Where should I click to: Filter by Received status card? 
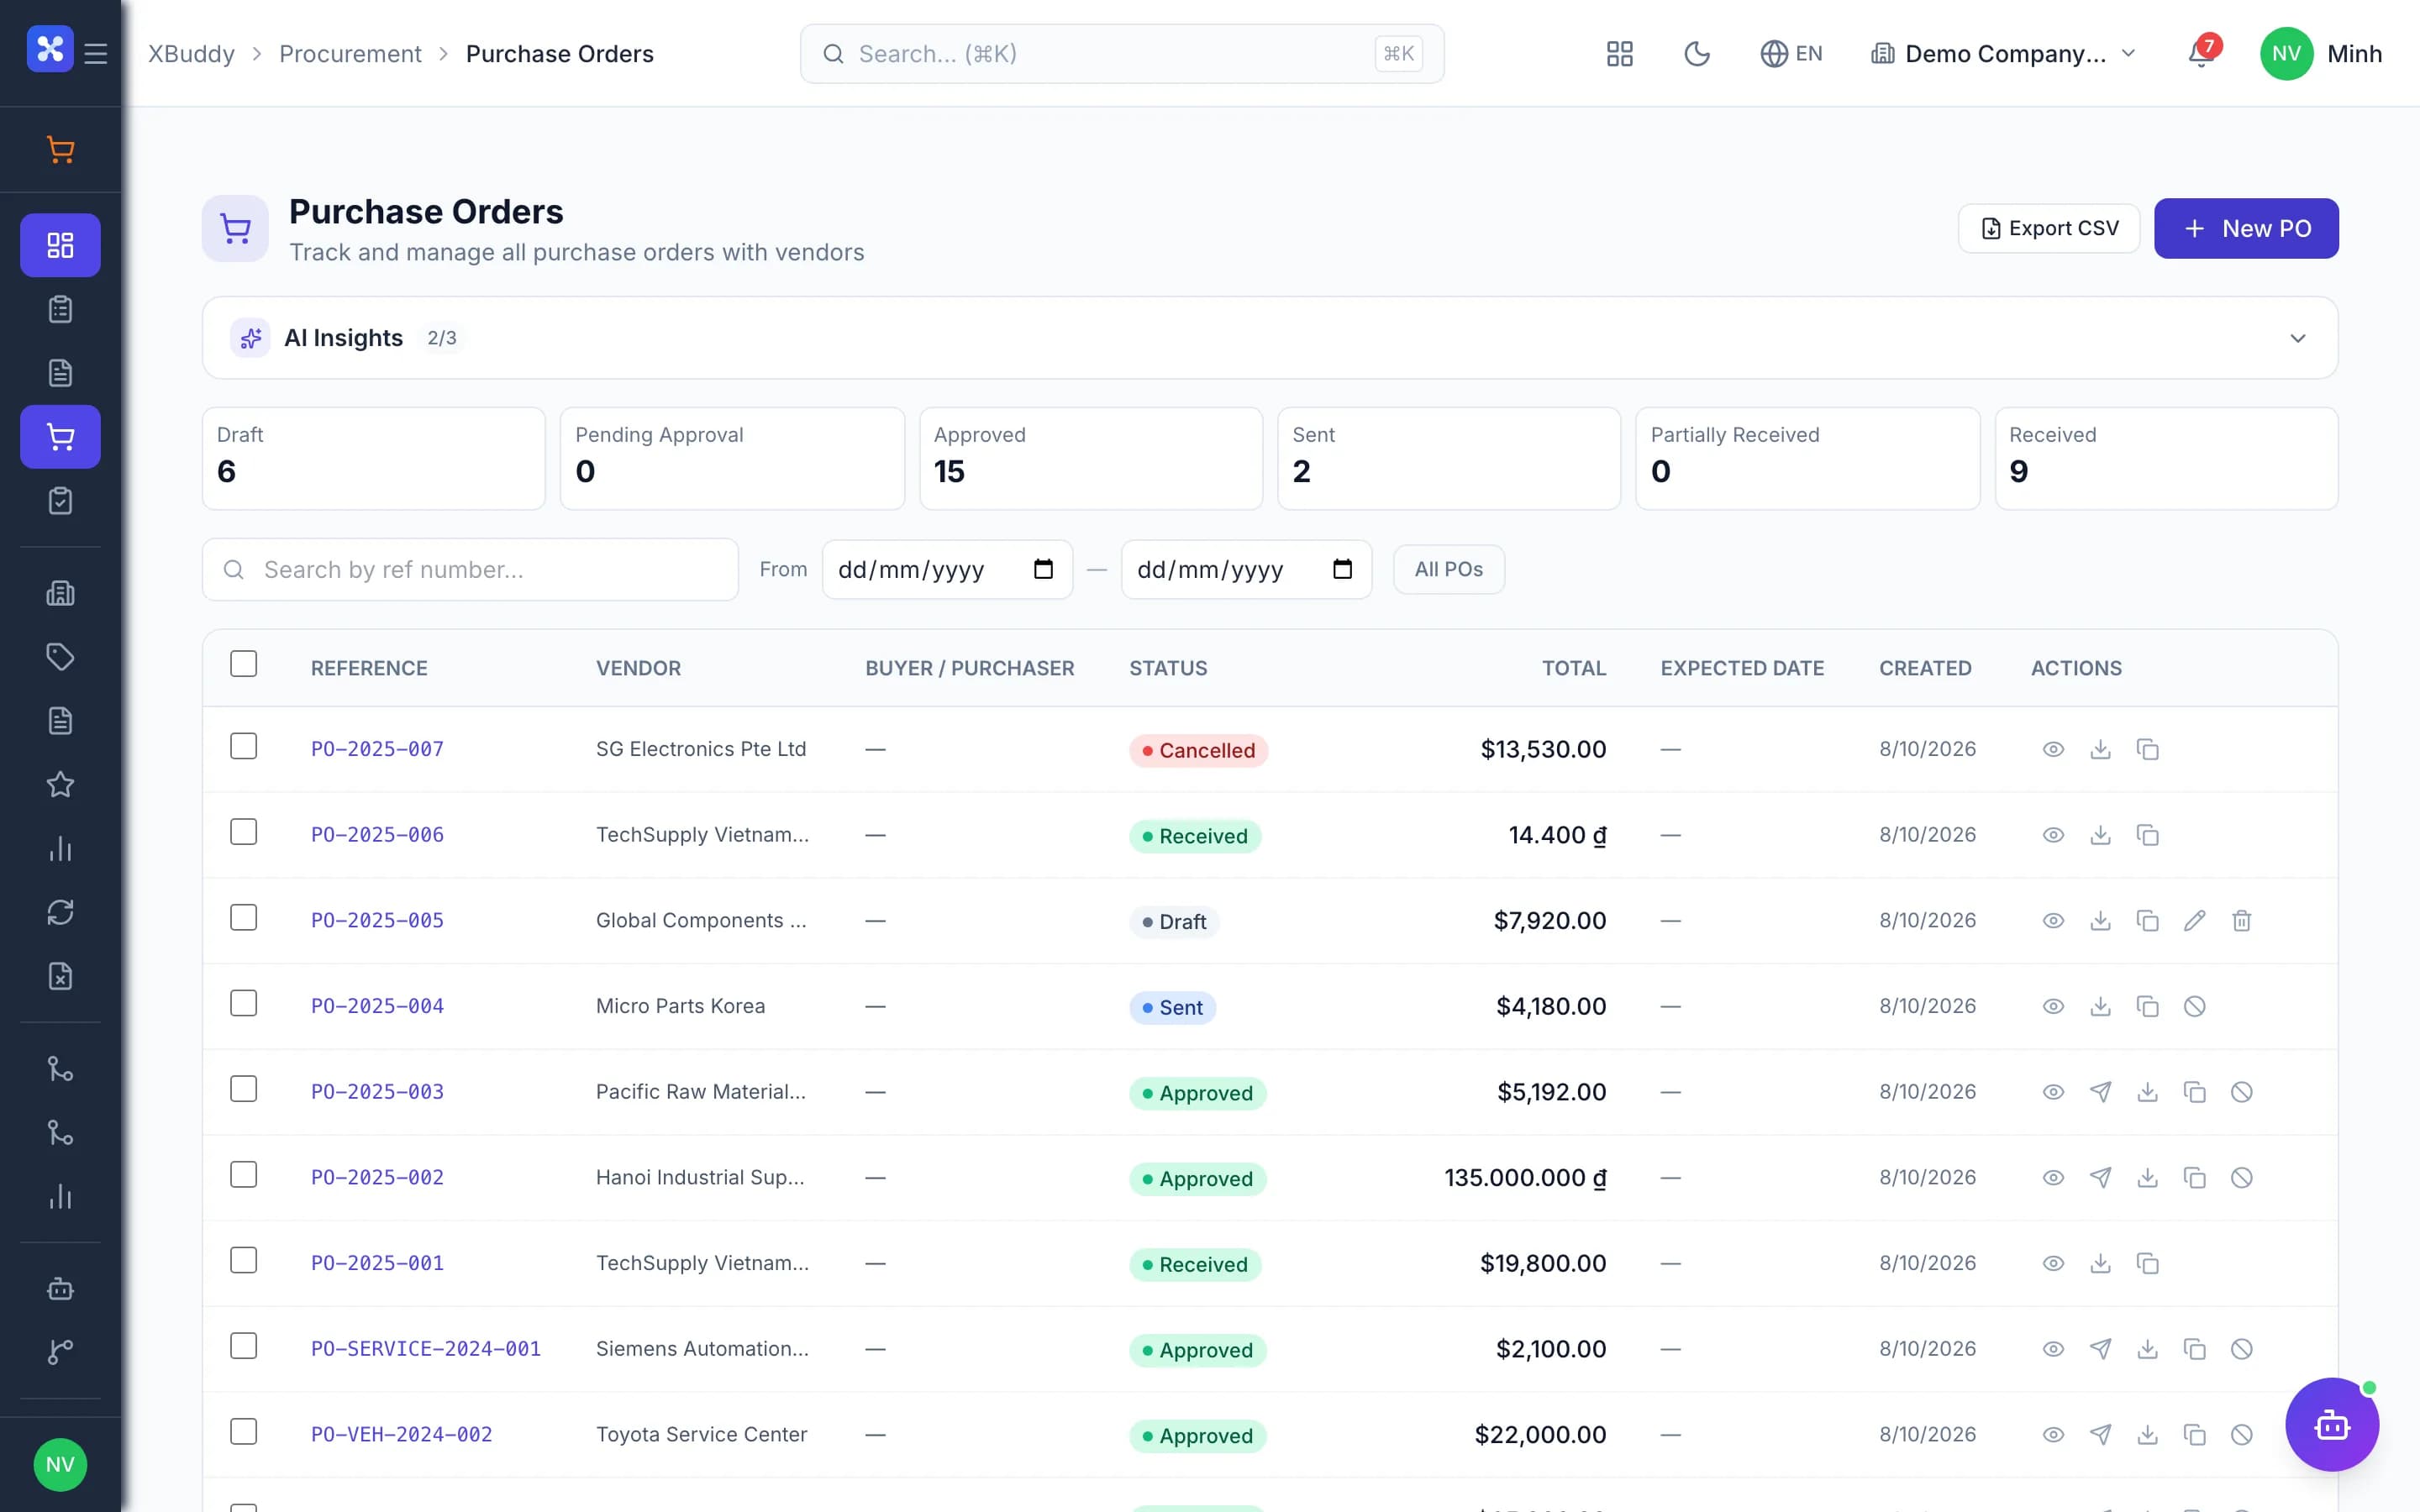click(2166, 459)
